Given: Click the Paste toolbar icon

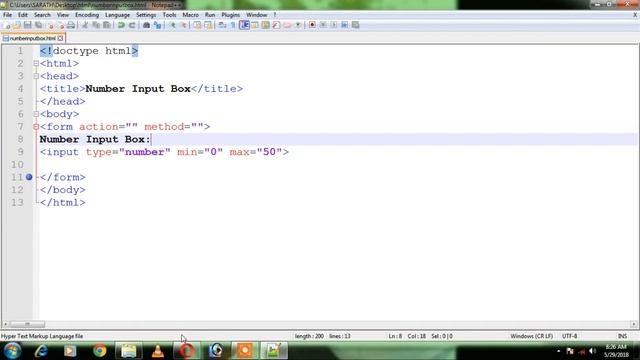Looking at the screenshot, I should click(x=107, y=25).
